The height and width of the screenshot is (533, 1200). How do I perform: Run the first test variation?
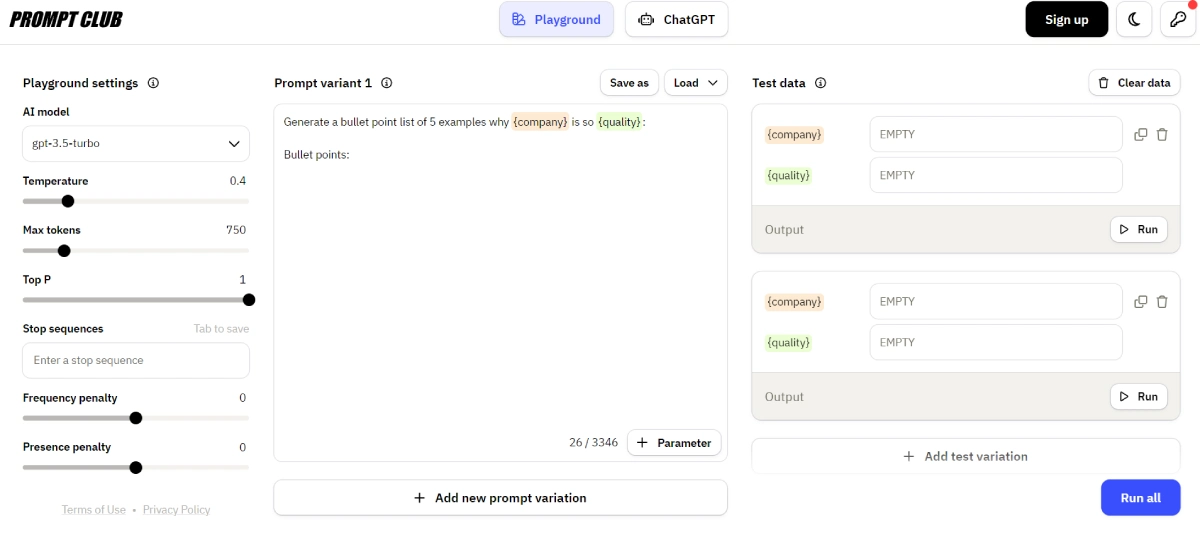coord(1138,229)
